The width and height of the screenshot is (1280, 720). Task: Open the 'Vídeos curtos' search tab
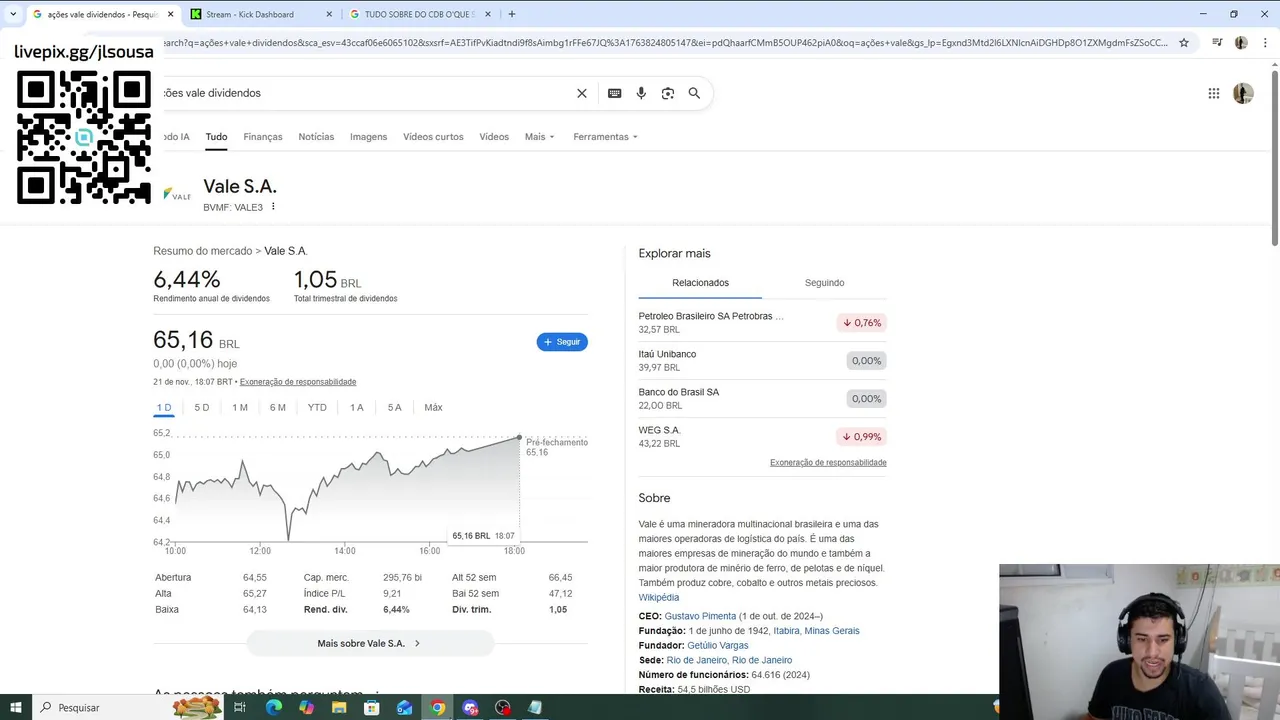433,137
